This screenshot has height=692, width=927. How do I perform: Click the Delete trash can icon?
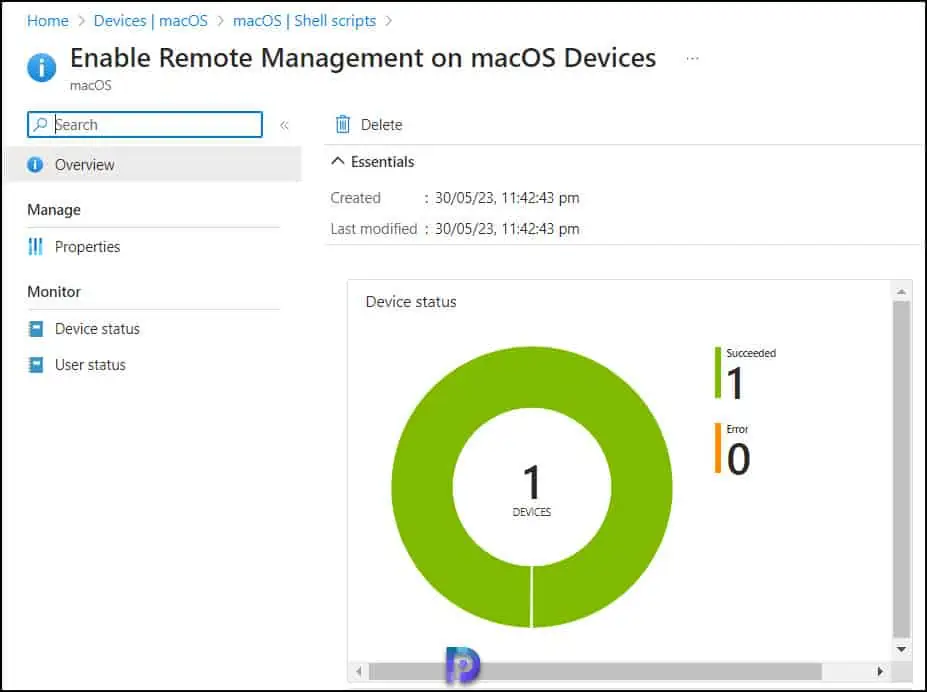tap(343, 124)
